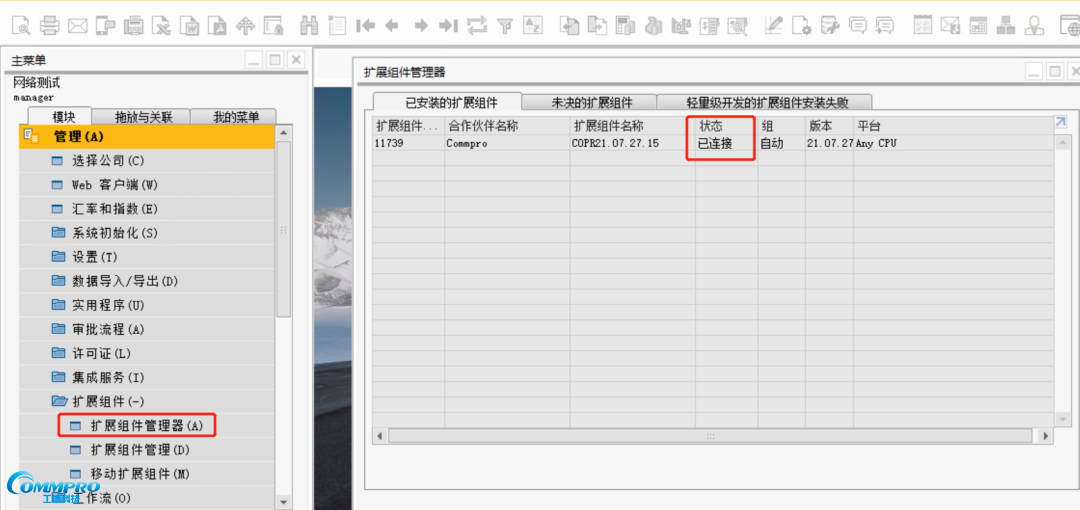Click the Sort table icon
Image resolution: width=1080 pixels, height=510 pixels.
[533, 25]
